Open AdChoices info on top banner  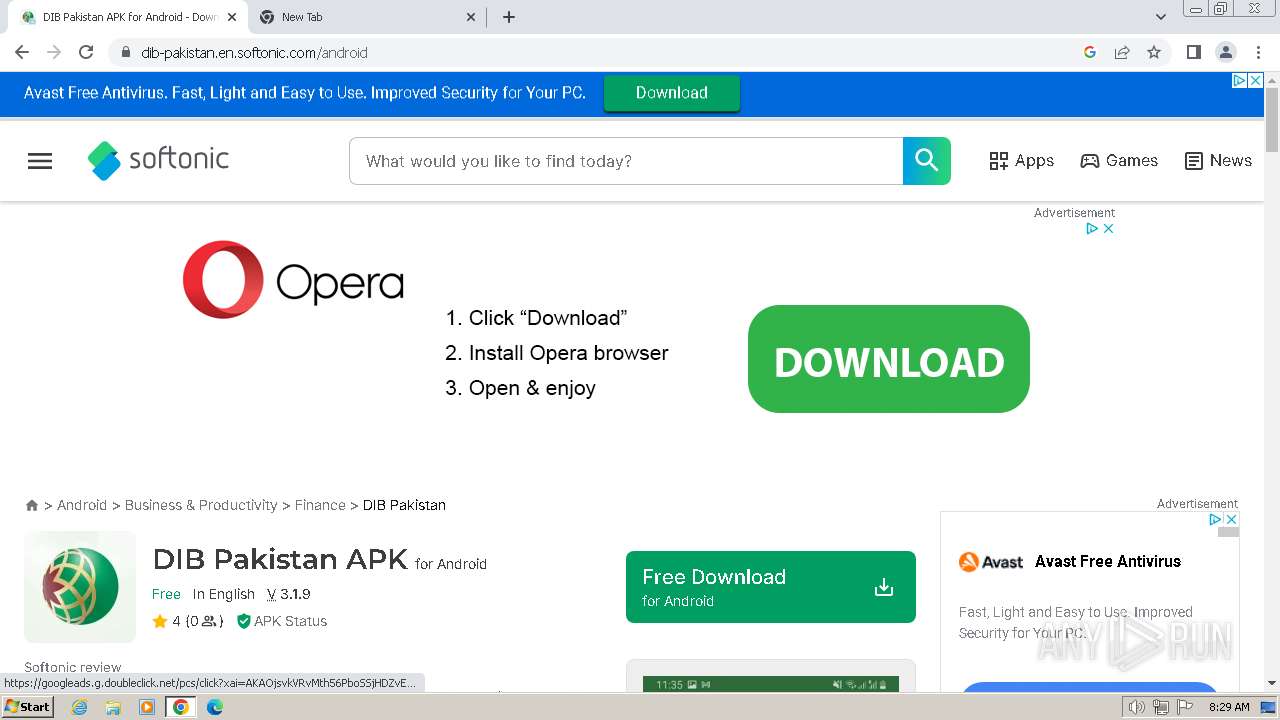pyautogui.click(x=1239, y=81)
